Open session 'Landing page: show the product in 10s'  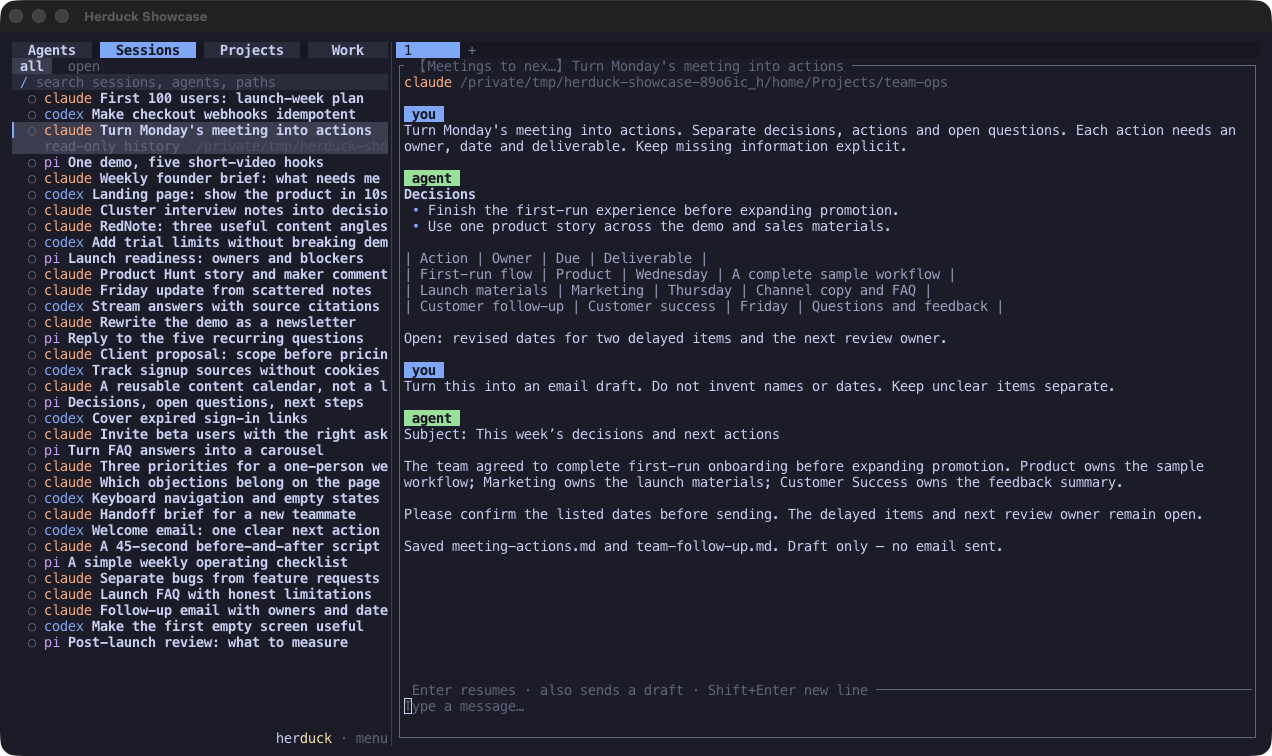point(200,194)
